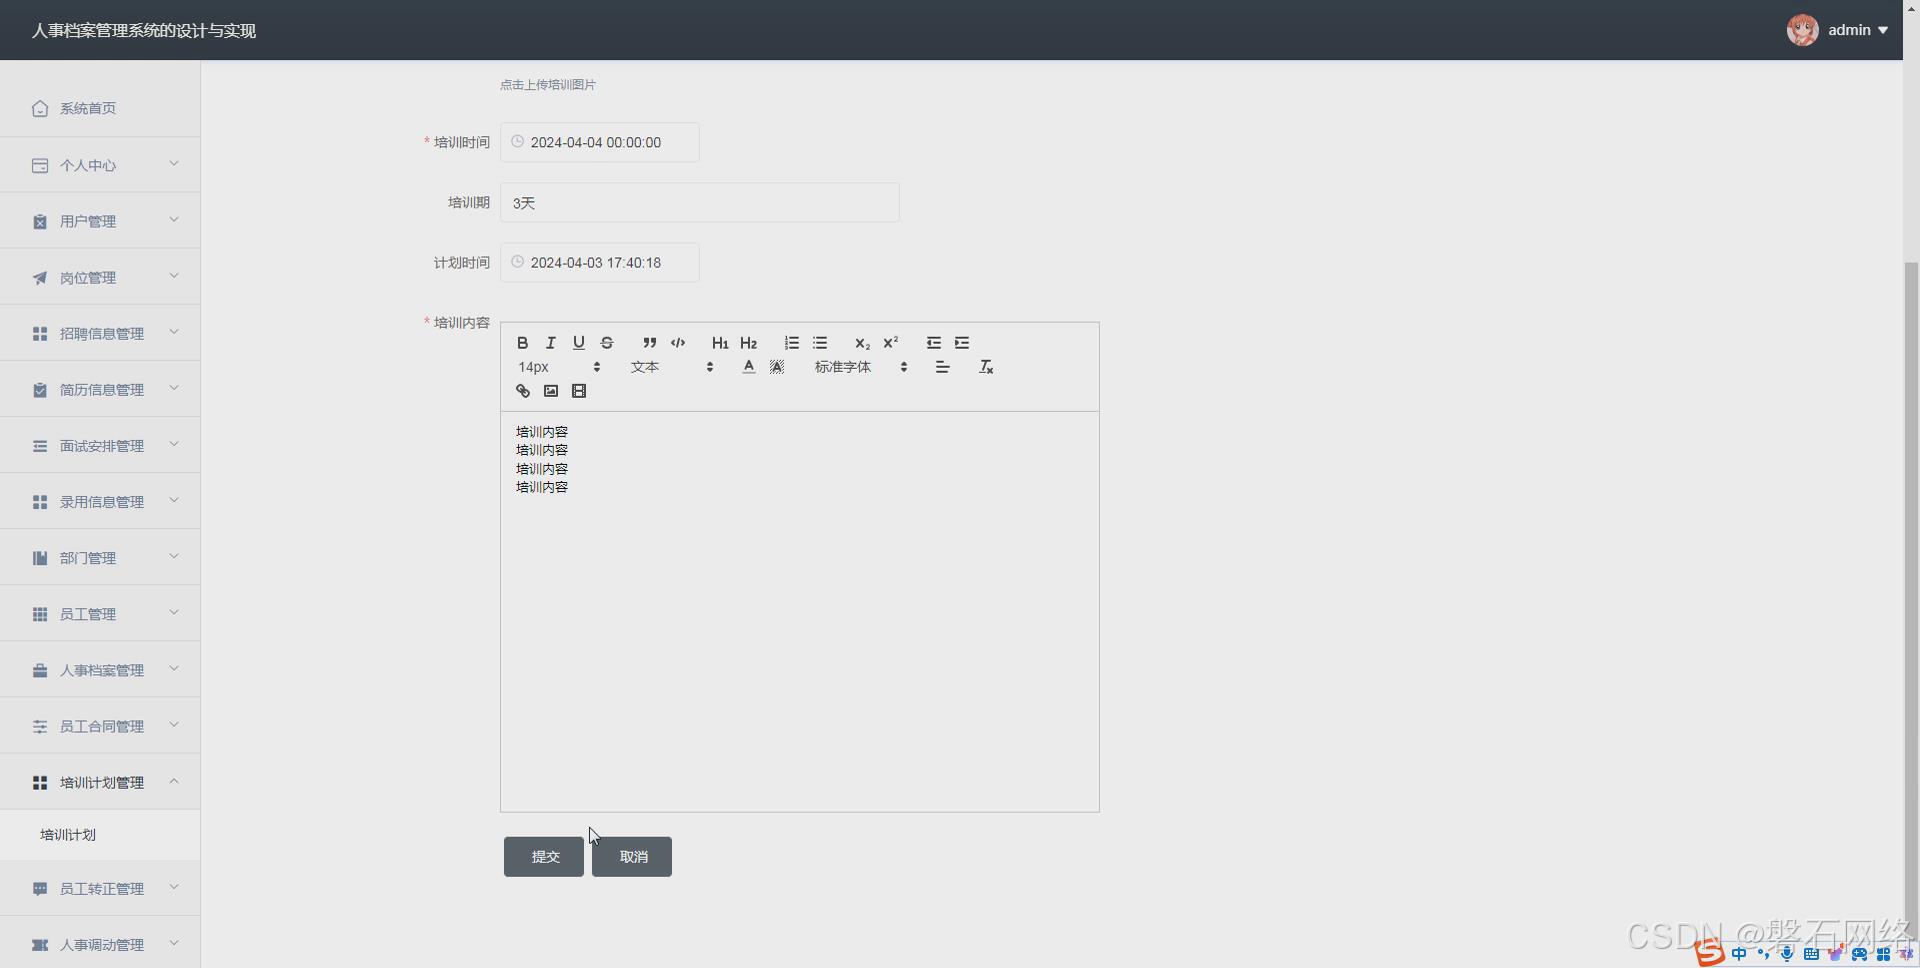This screenshot has height=968, width=1920.
Task: Insert a video into the editor
Action: pos(578,391)
